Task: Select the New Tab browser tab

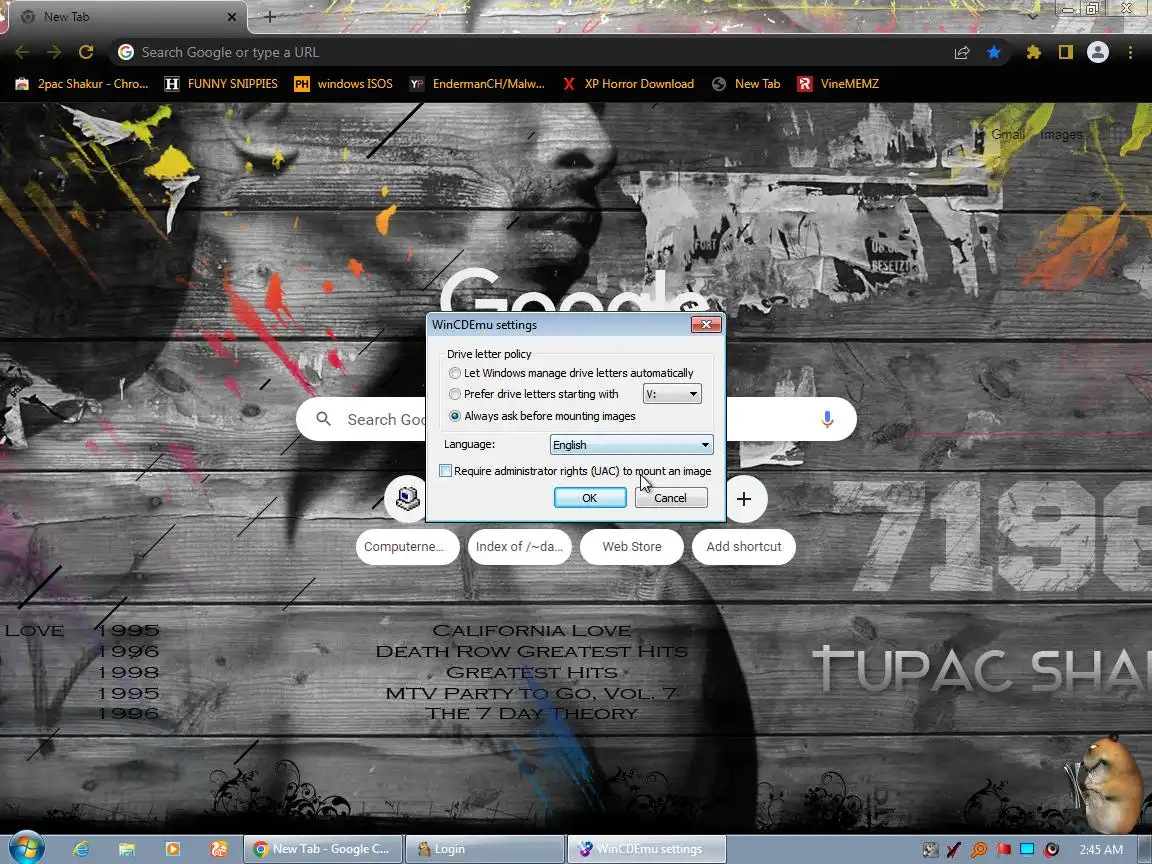Action: pyautogui.click(x=126, y=17)
